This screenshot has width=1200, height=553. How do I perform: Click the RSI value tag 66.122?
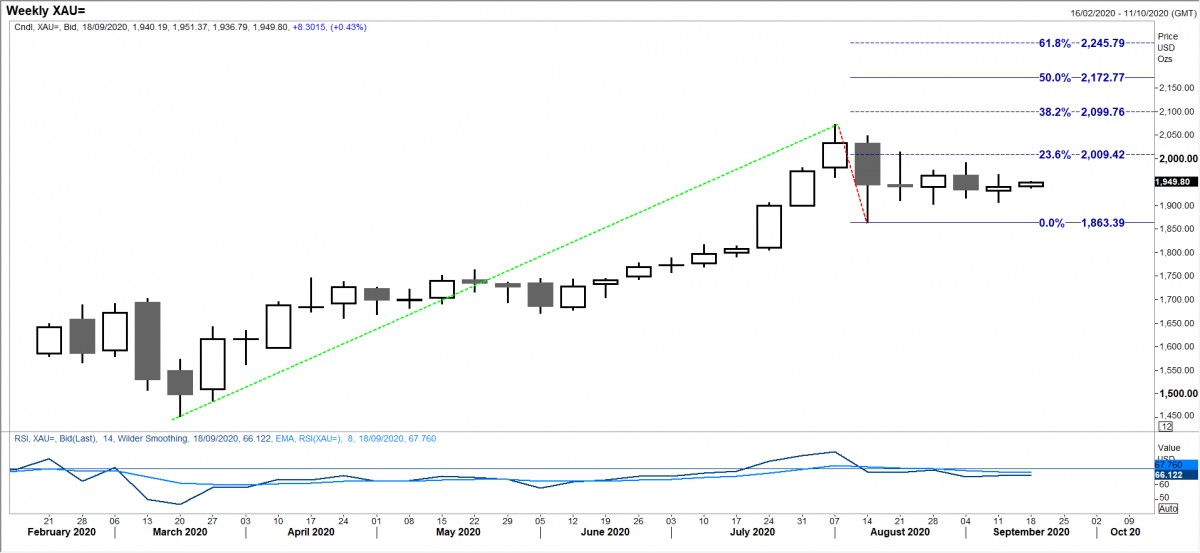[1172, 474]
